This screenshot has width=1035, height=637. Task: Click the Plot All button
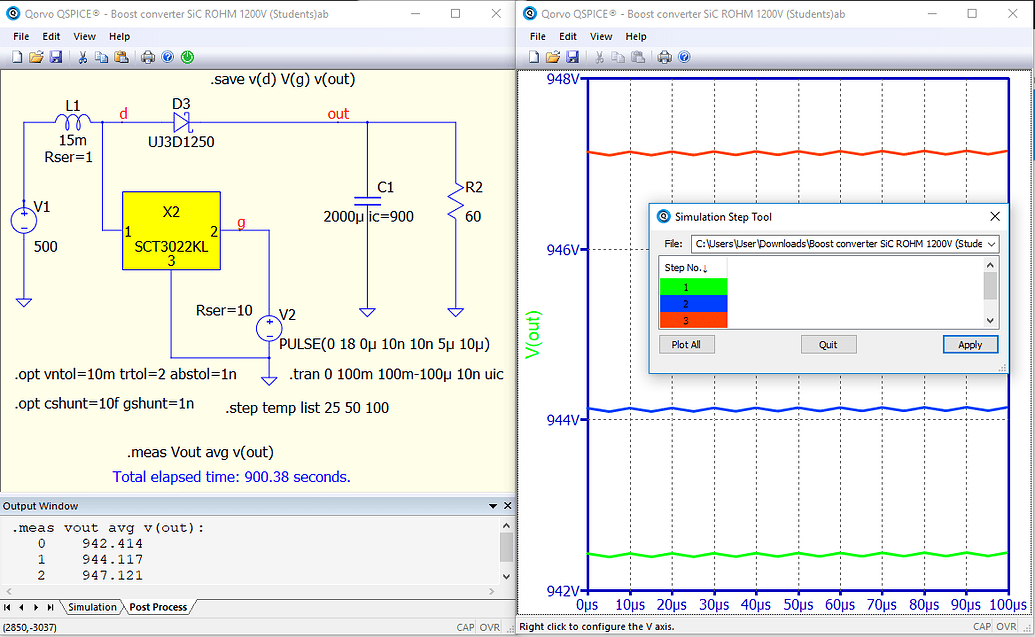(x=686, y=343)
